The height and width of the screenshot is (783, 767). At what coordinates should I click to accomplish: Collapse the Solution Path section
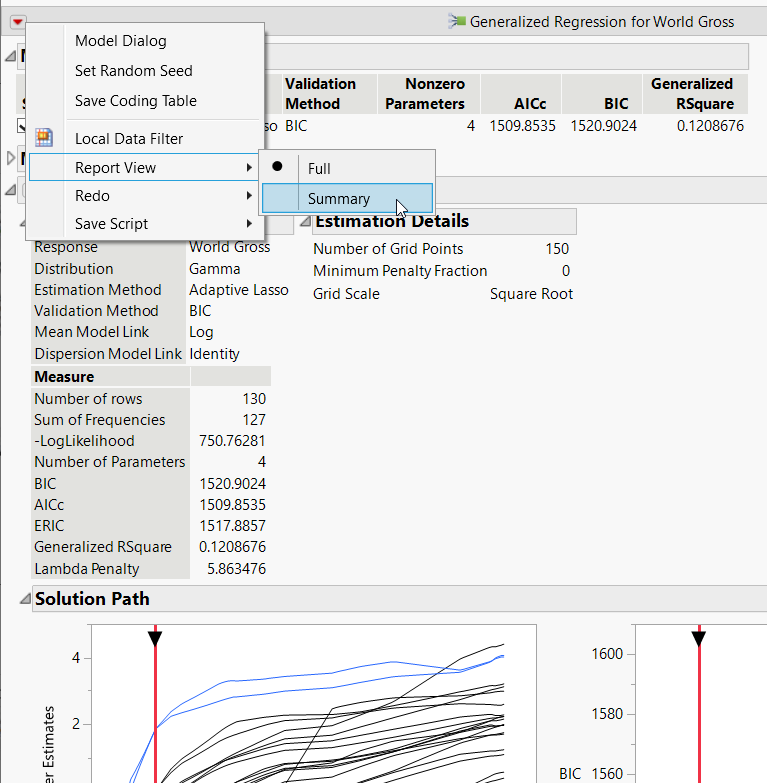click(24, 599)
